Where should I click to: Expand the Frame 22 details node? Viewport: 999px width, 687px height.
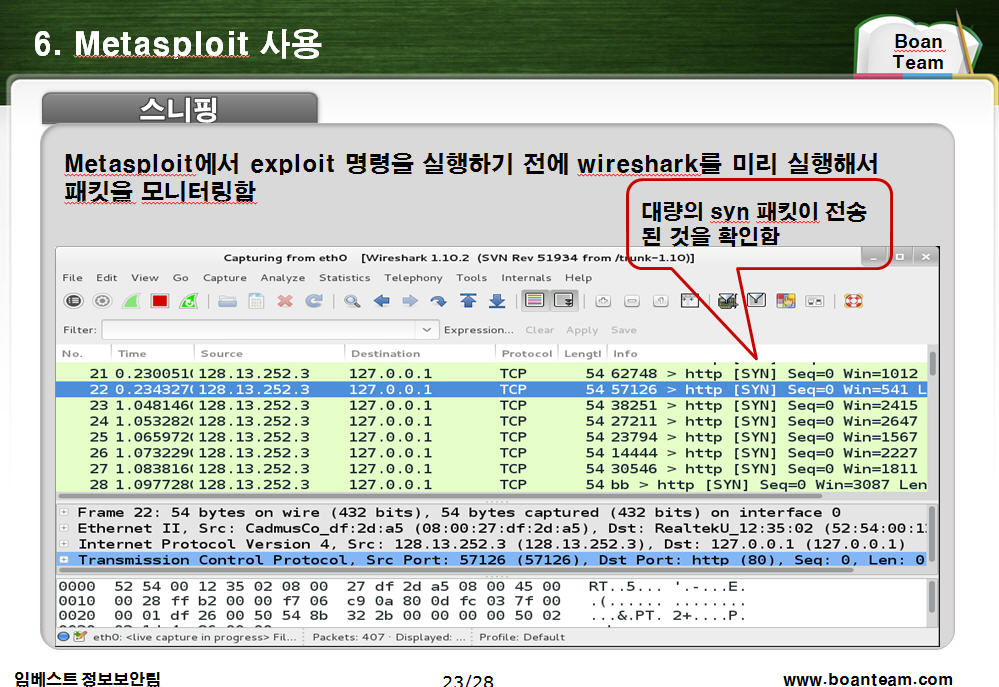pyautogui.click(x=64, y=512)
